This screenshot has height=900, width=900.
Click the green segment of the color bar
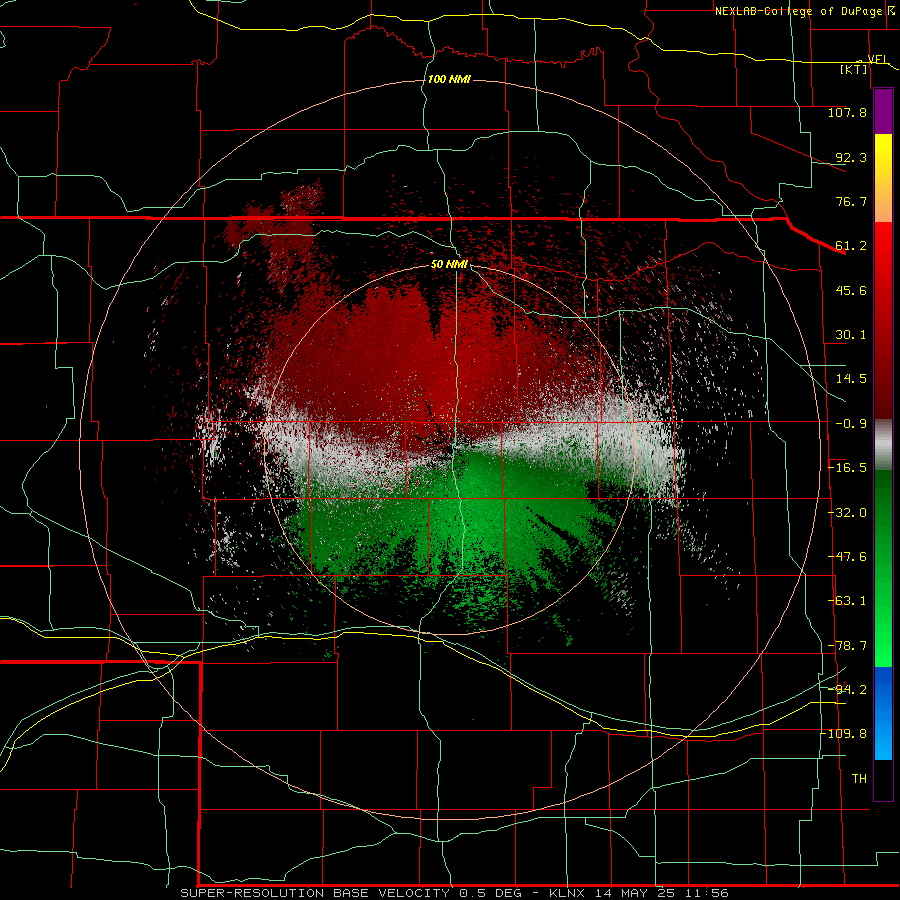(x=883, y=568)
